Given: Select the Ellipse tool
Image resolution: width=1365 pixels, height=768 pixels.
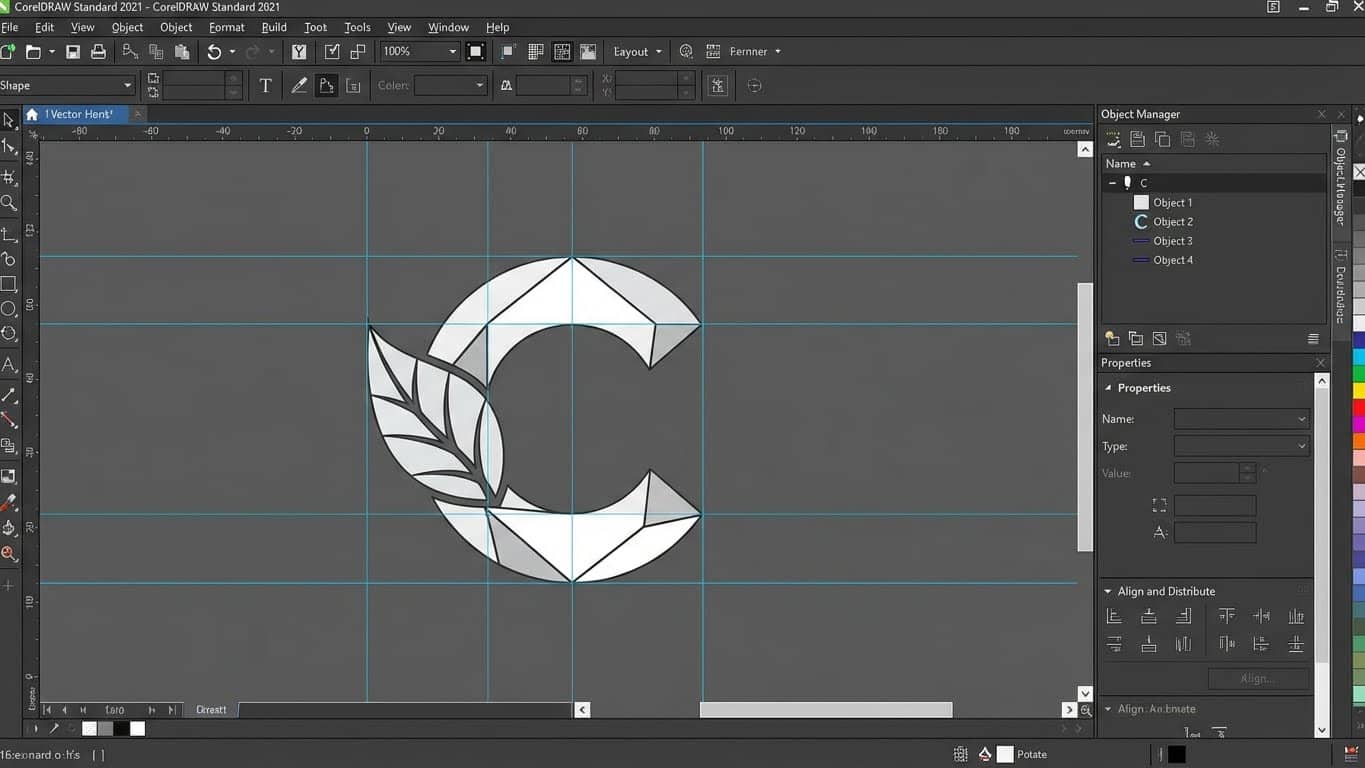Looking at the screenshot, I should 10,309.
